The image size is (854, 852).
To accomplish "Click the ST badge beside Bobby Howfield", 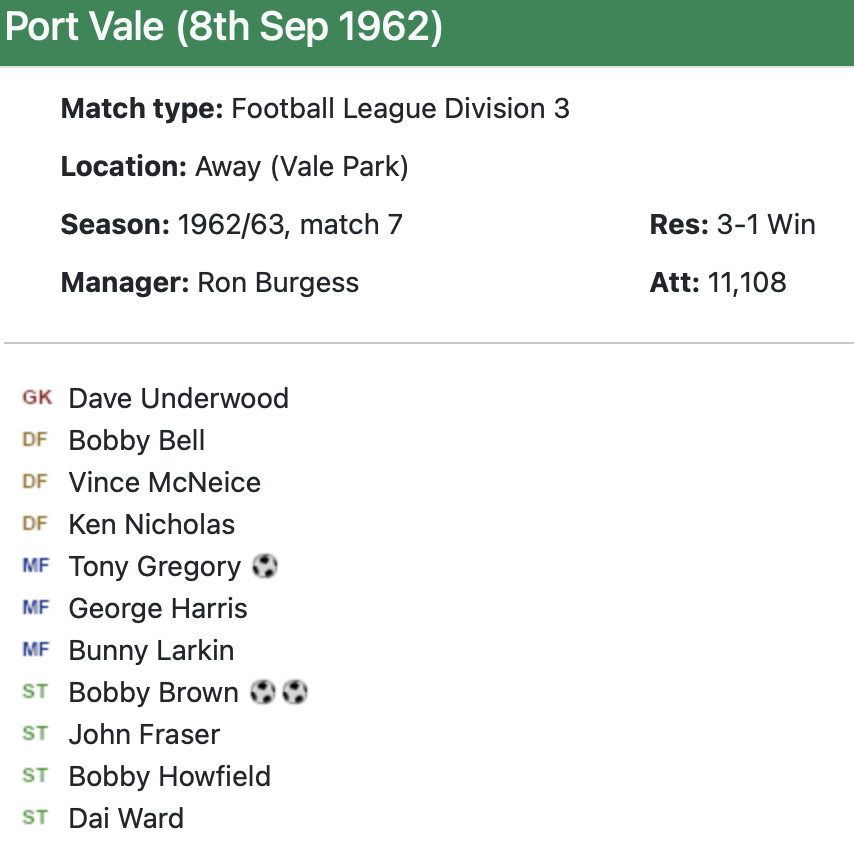I will [35, 776].
